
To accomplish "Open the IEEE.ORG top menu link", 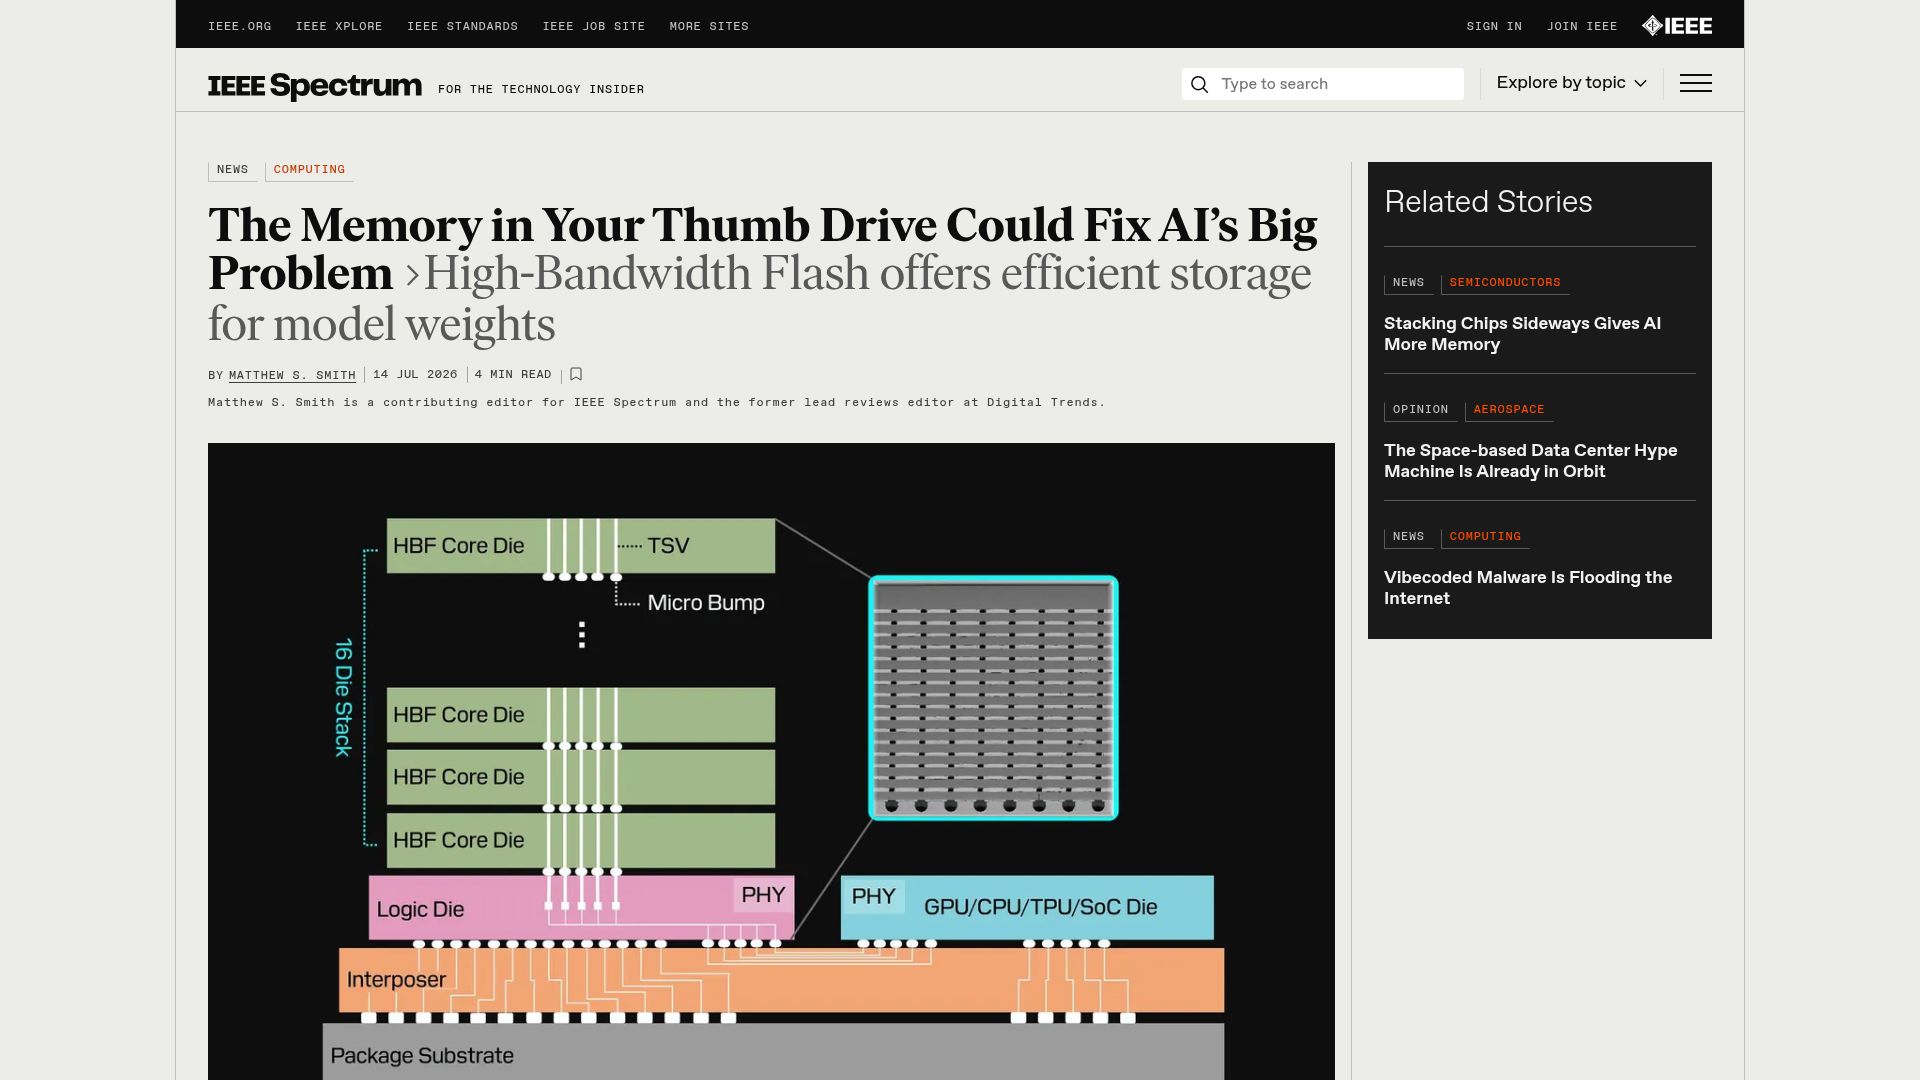I will click(x=240, y=26).
